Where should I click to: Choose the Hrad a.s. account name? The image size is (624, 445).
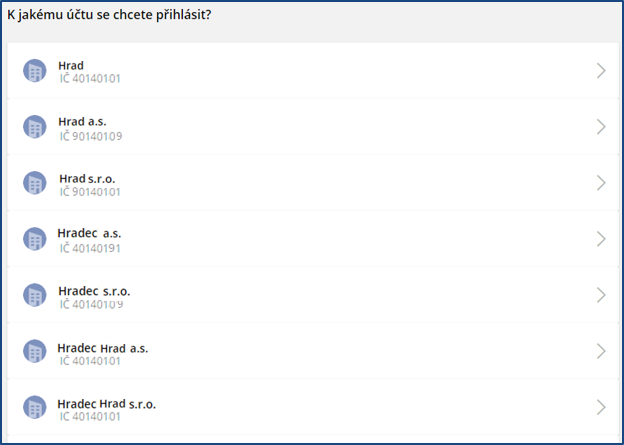[82, 121]
